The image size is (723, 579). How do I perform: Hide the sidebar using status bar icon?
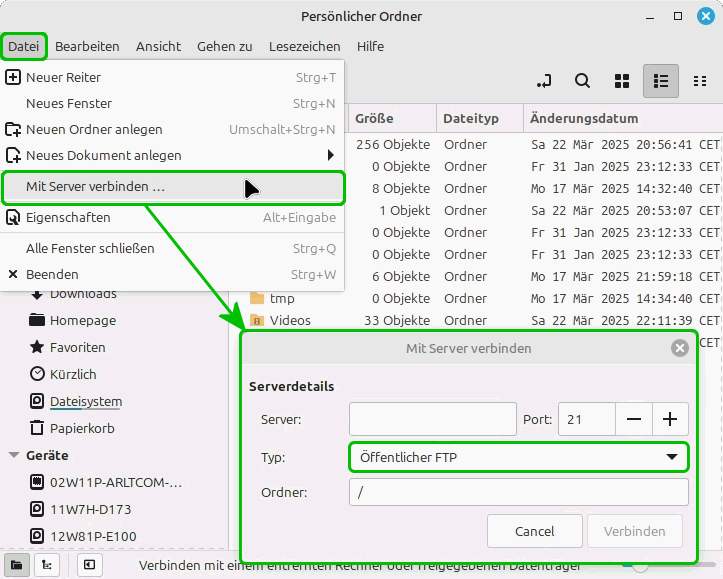pos(89,564)
